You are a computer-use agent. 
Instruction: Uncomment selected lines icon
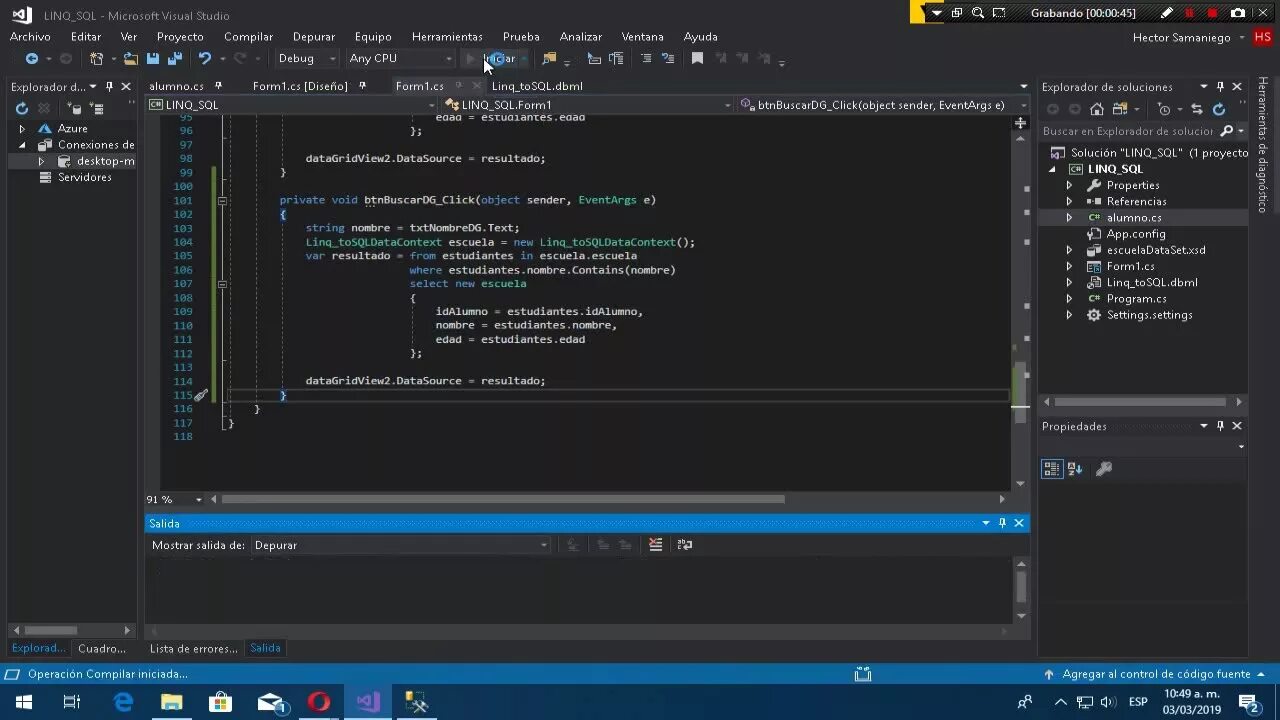[668, 59]
